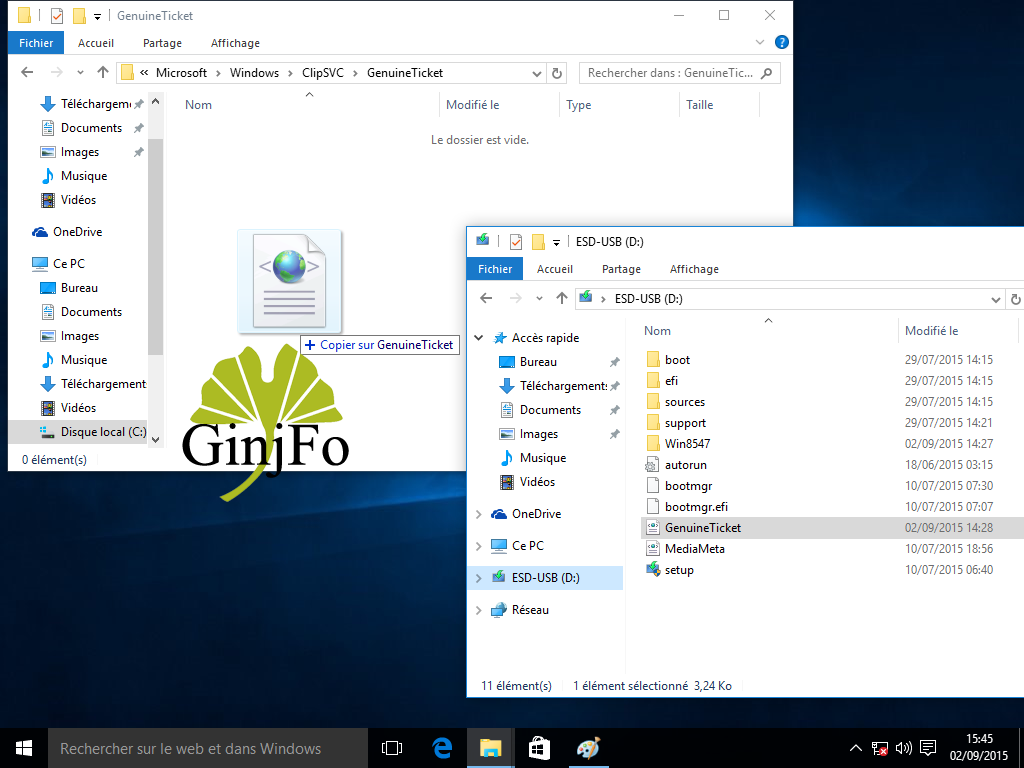Open the Windows Start menu
Screen dimensions: 1024x768
pos(24,748)
